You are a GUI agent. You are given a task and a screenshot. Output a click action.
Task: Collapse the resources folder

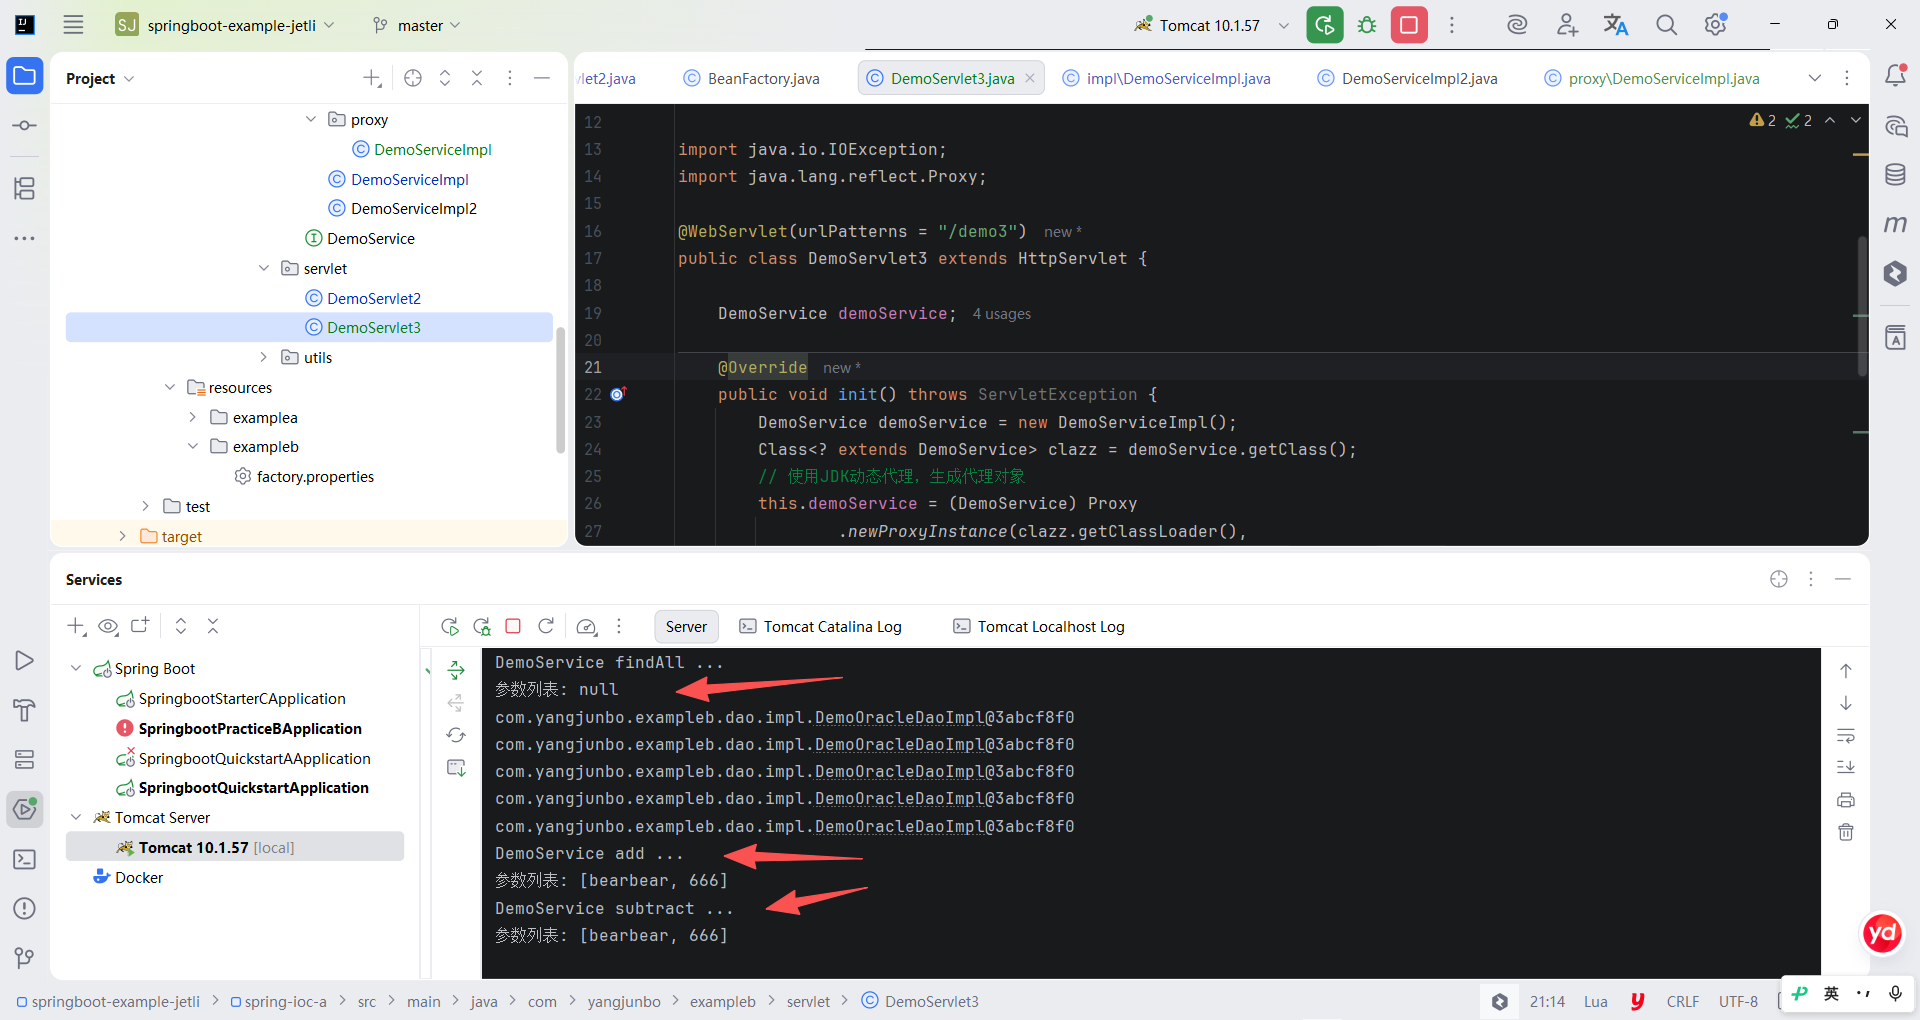point(169,387)
